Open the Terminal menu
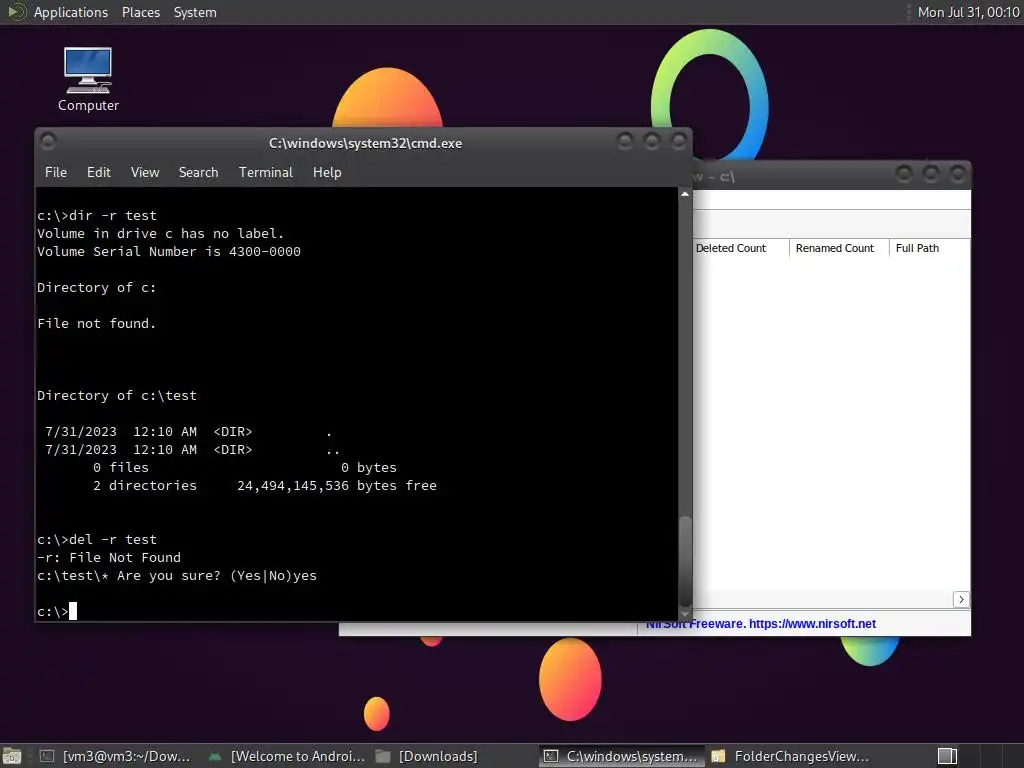Image resolution: width=1024 pixels, height=768 pixels. coord(265,172)
